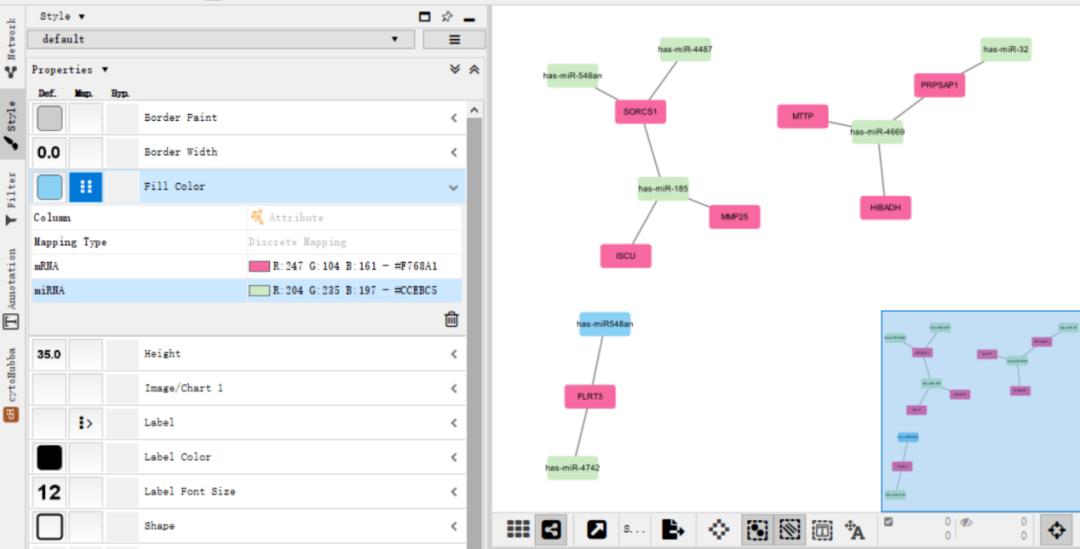Select the MTTP node
The image size is (1080, 549).
802,116
